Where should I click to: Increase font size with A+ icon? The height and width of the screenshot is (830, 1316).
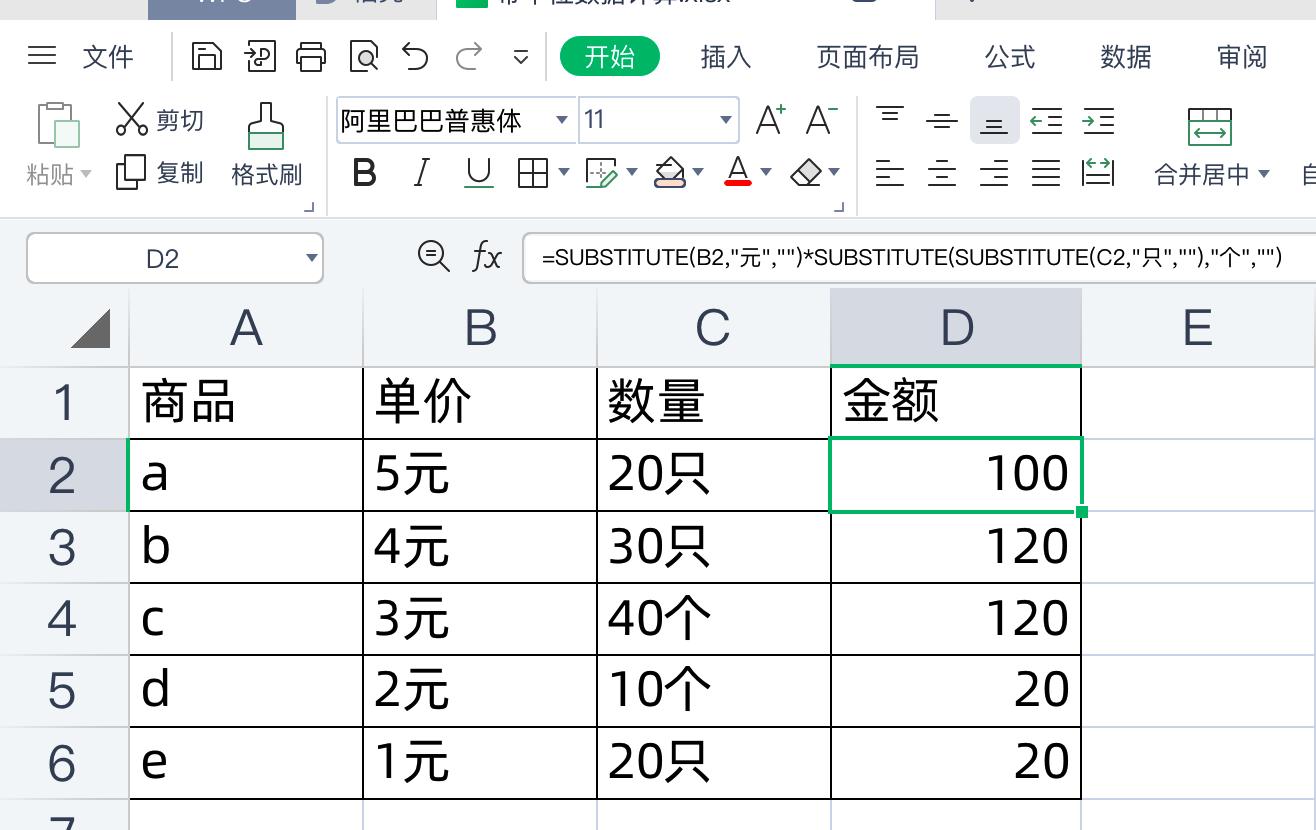point(769,119)
